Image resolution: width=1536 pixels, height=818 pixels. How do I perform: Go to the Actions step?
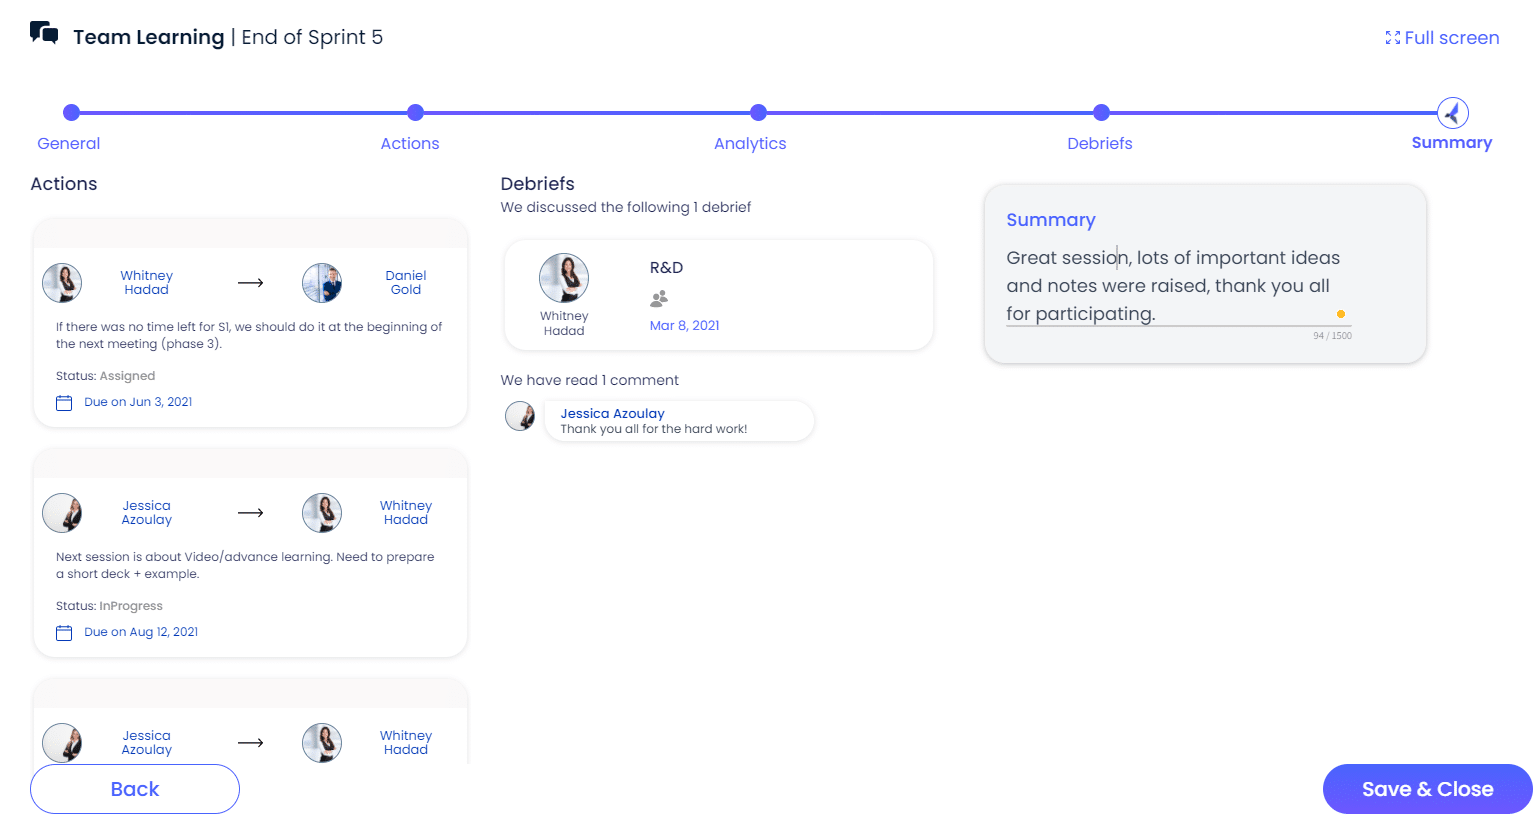click(x=410, y=143)
